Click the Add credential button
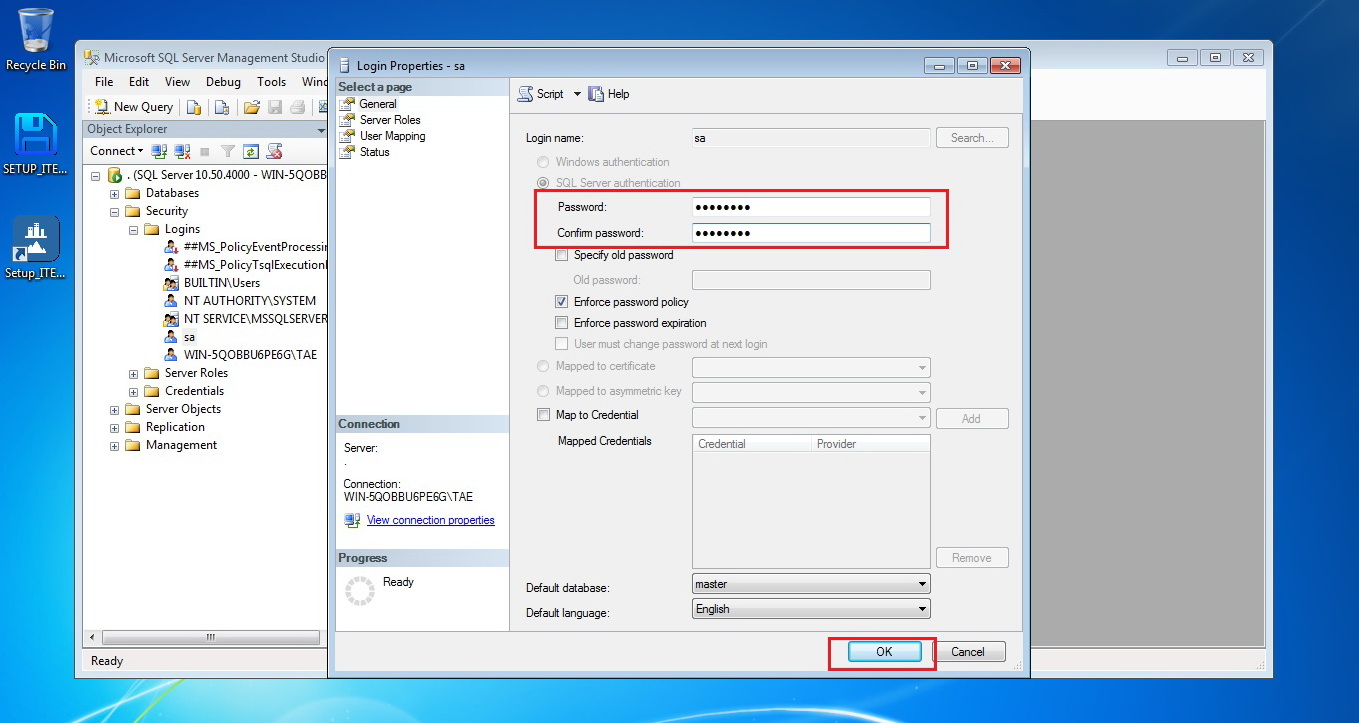This screenshot has width=1359, height=723. 972,419
